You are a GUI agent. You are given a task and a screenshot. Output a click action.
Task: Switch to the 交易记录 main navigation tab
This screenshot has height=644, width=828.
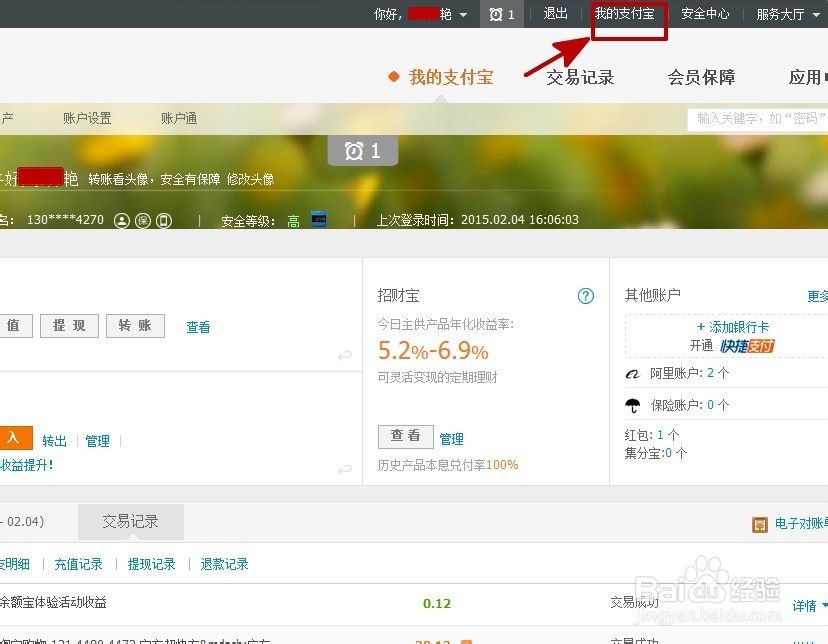coord(580,77)
